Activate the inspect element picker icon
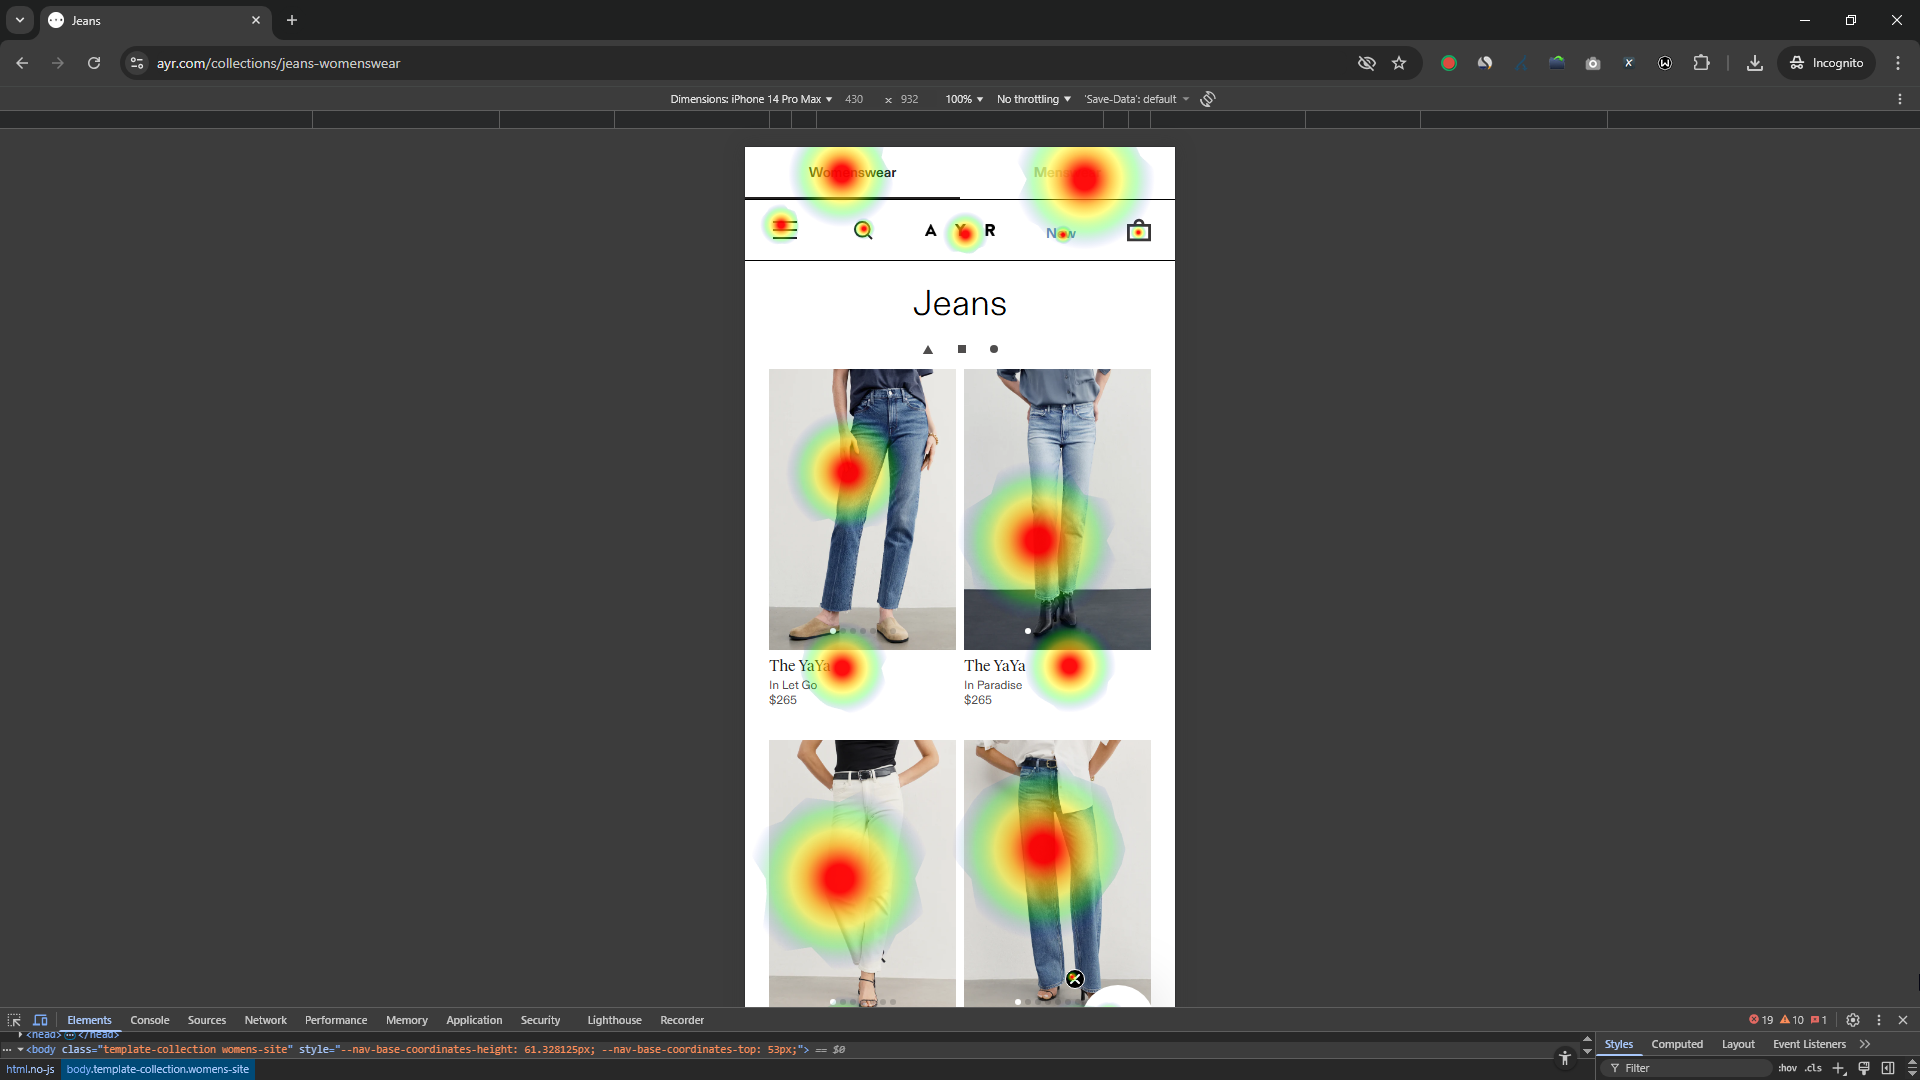1920x1080 pixels. (14, 1020)
